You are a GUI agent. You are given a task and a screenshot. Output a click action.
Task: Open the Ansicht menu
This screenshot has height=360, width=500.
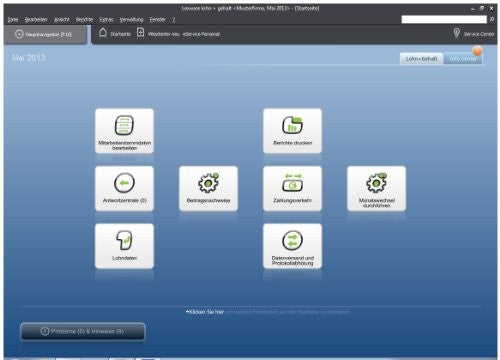point(62,20)
